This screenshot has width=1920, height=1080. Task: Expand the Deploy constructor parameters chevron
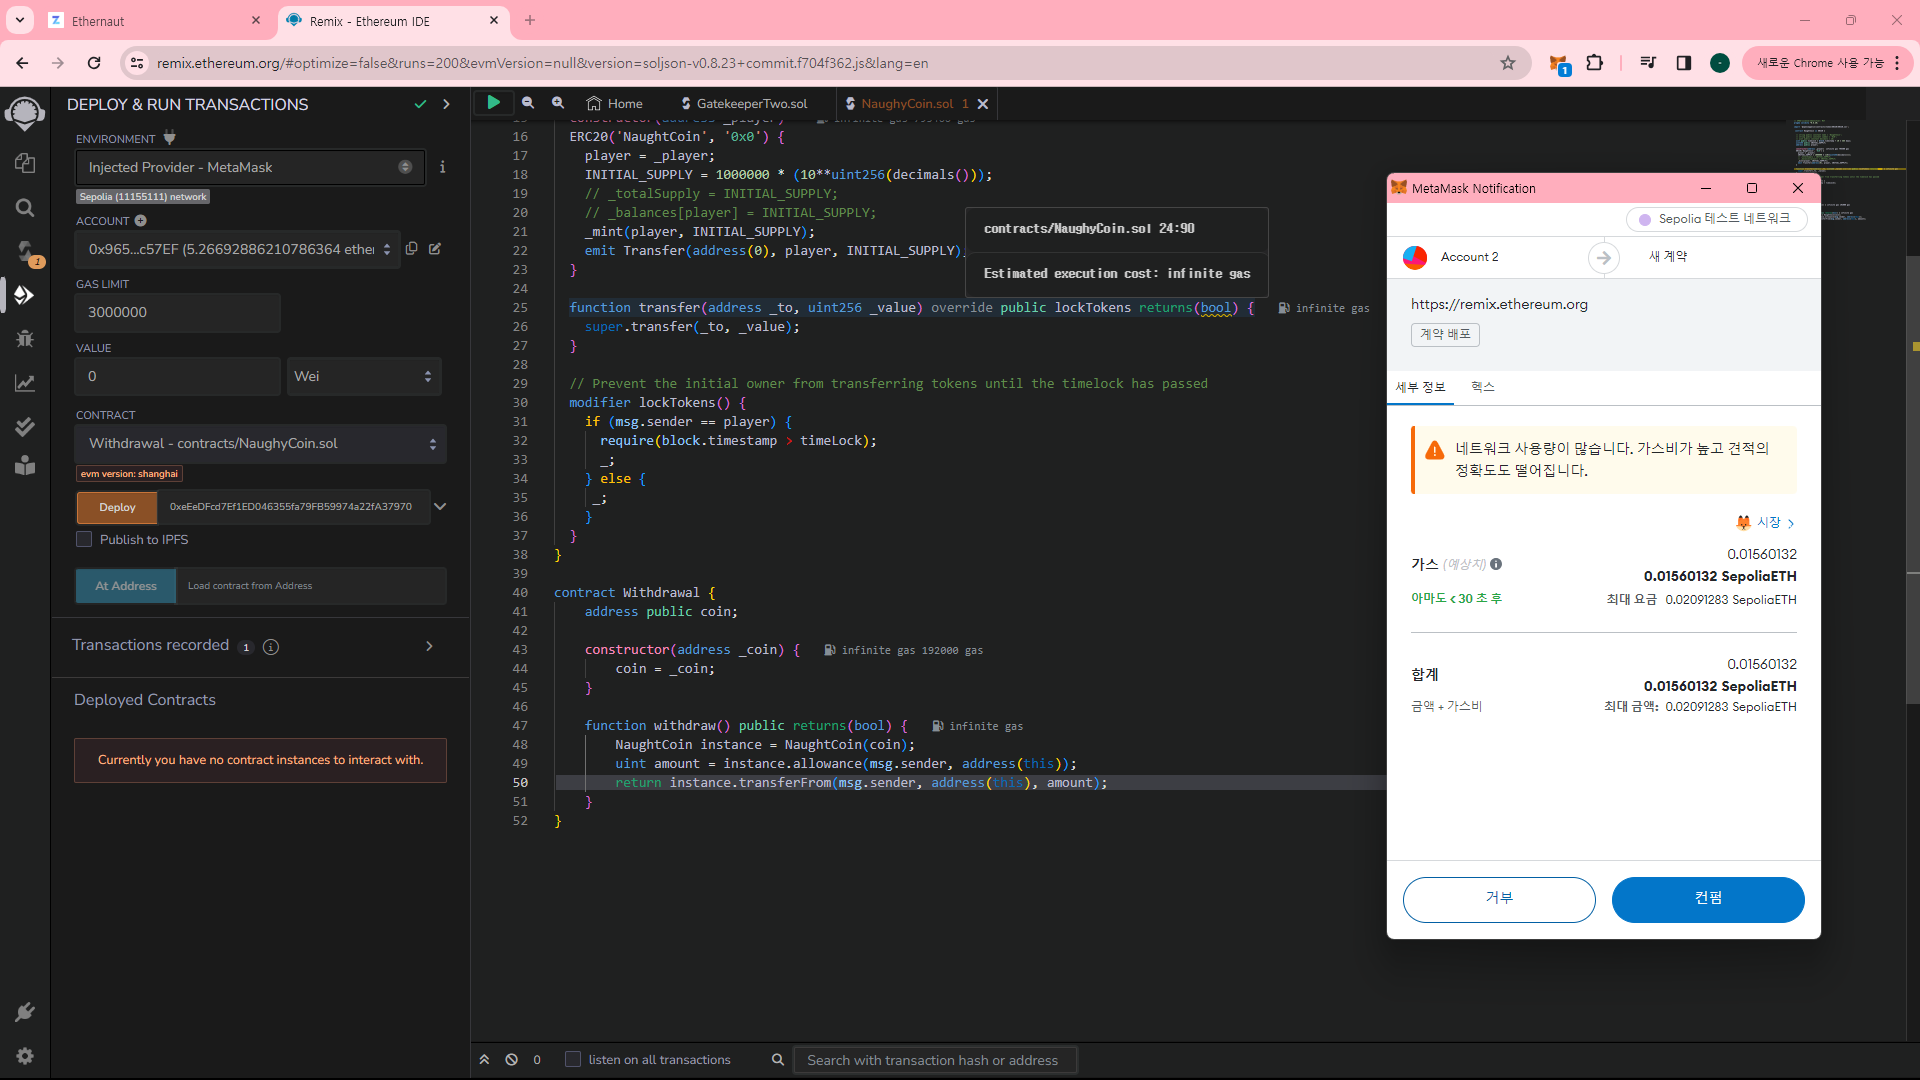[440, 506]
